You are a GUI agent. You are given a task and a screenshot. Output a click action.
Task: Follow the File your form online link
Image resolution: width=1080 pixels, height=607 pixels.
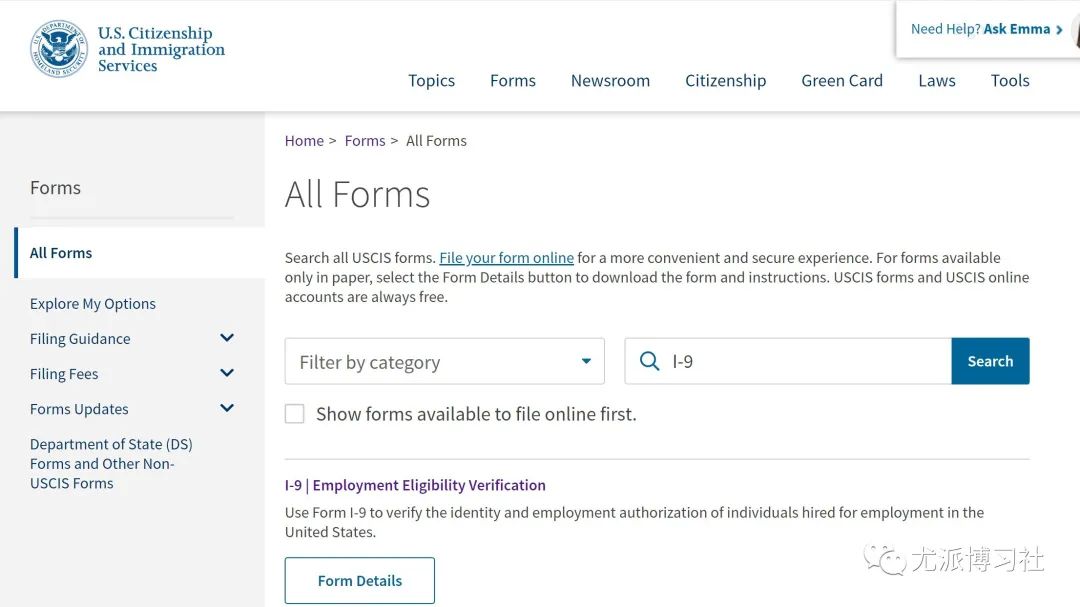[506, 258]
